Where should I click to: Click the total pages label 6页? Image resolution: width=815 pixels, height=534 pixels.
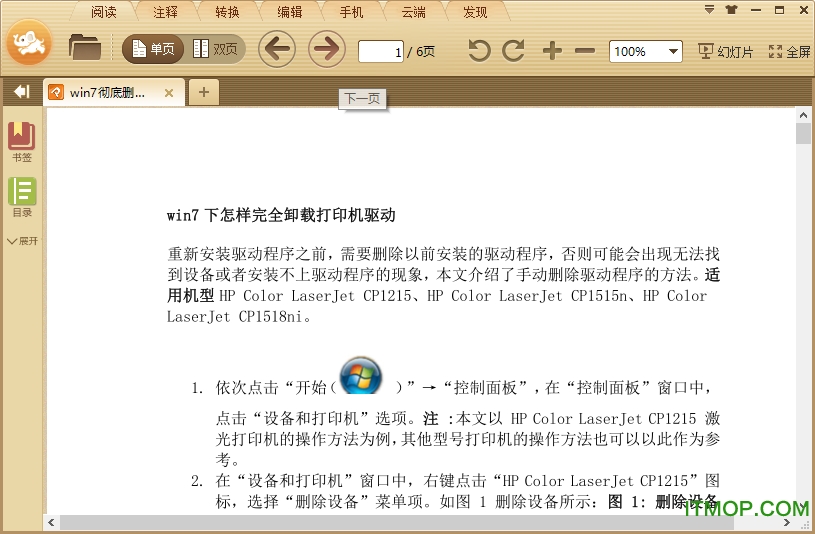click(x=425, y=51)
